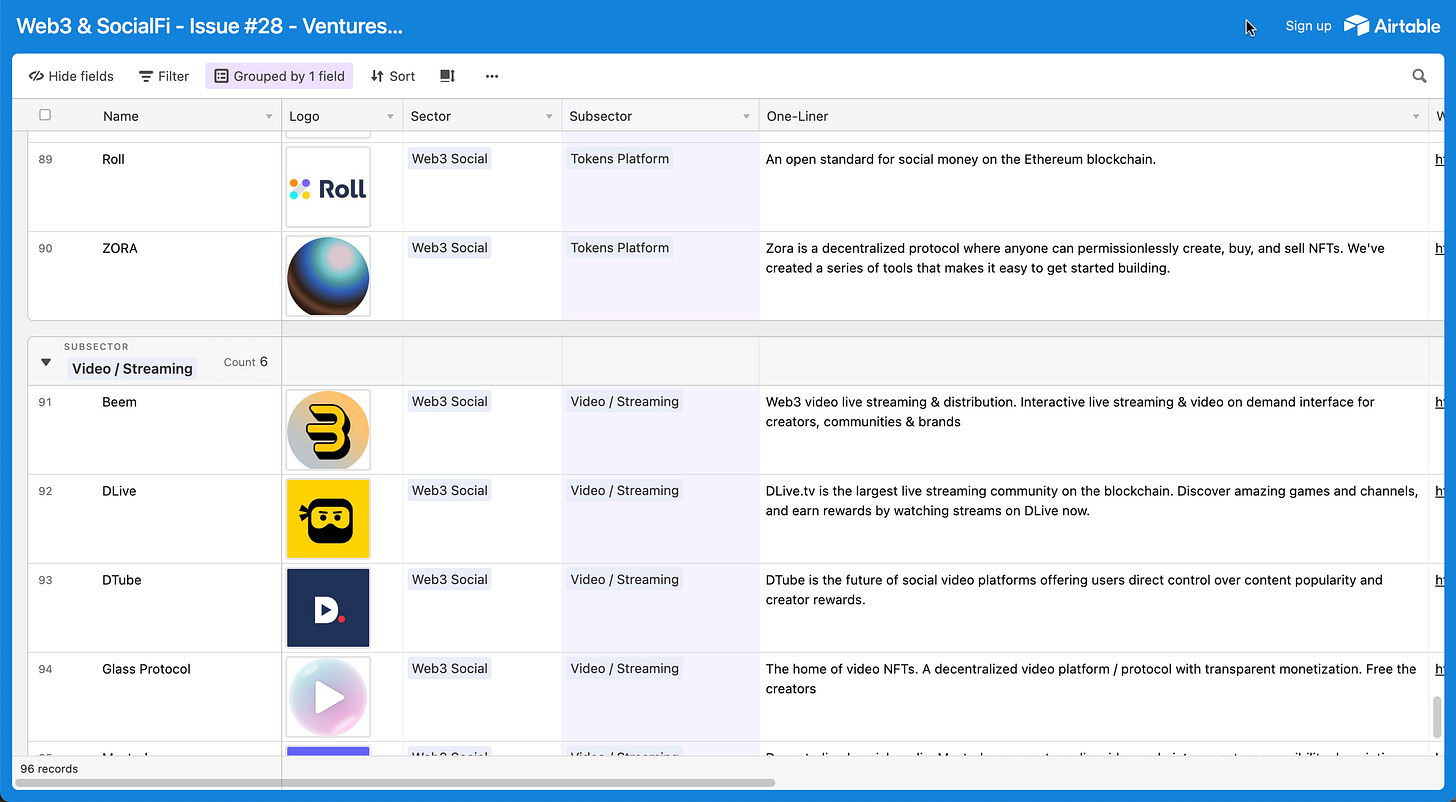The width and height of the screenshot is (1456, 802).
Task: Click row number 89
Action: coord(46,159)
